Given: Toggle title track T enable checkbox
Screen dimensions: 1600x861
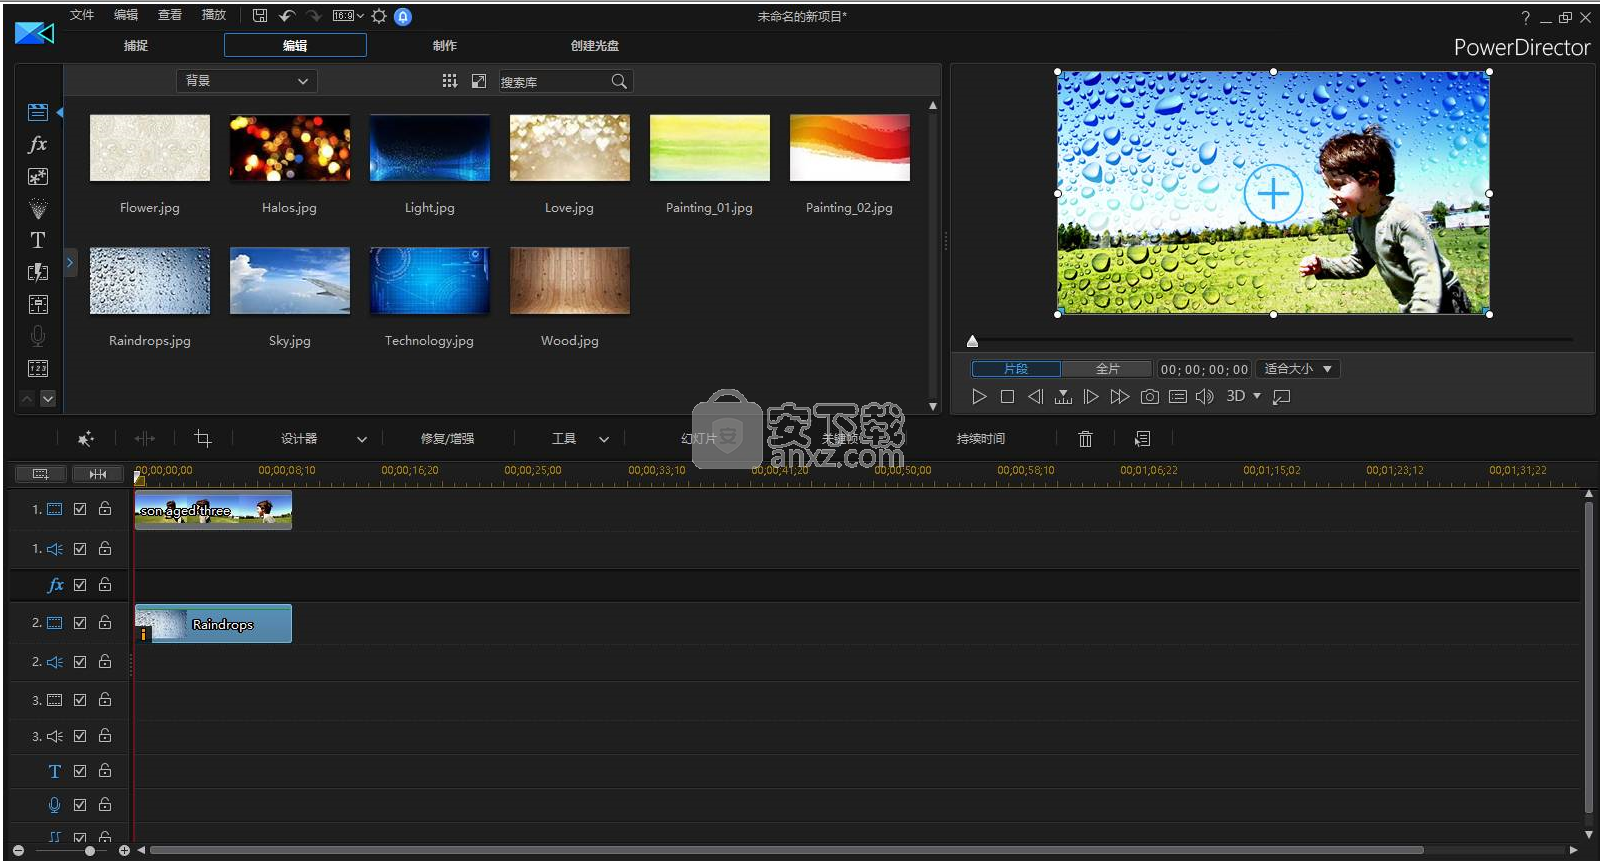Looking at the screenshot, I should point(80,771).
